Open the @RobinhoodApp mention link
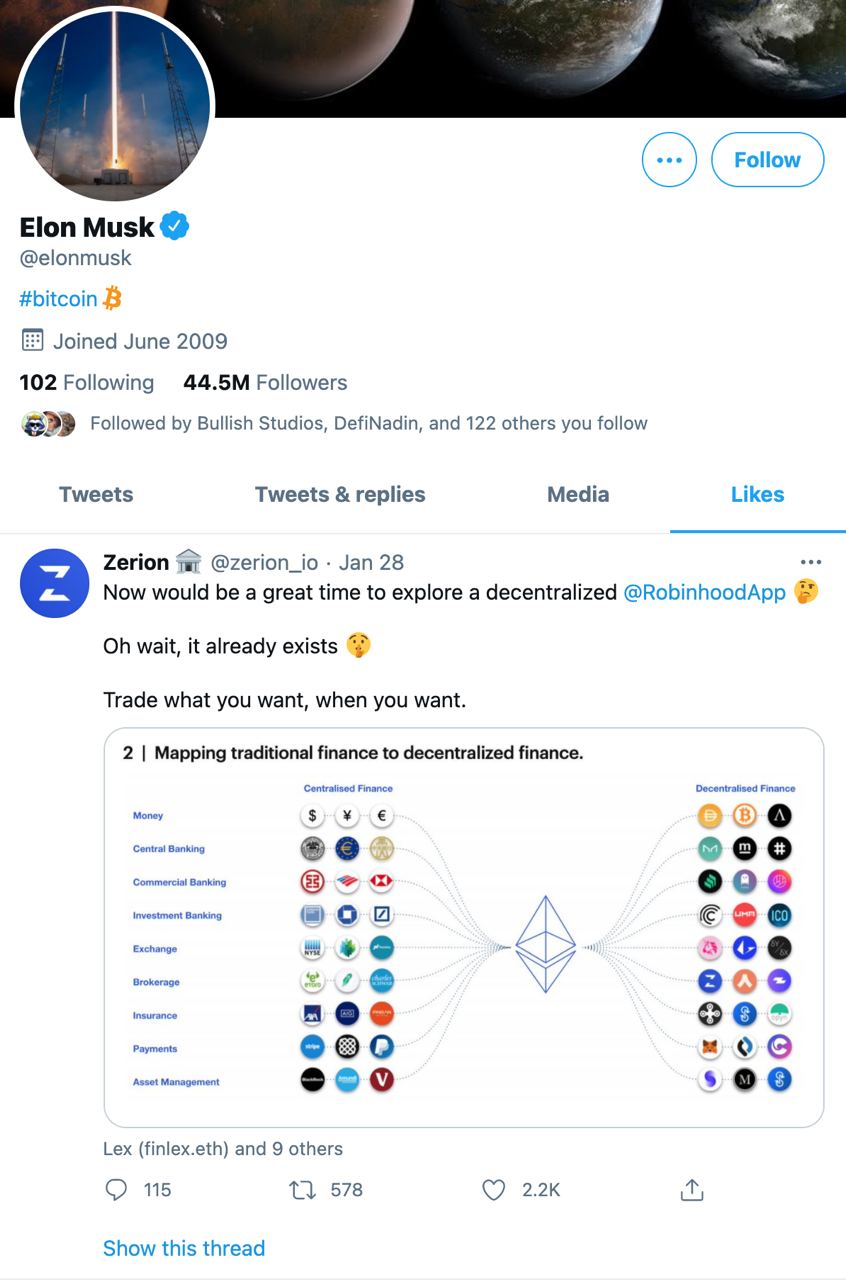This screenshot has width=846, height=1280. pyautogui.click(x=704, y=592)
